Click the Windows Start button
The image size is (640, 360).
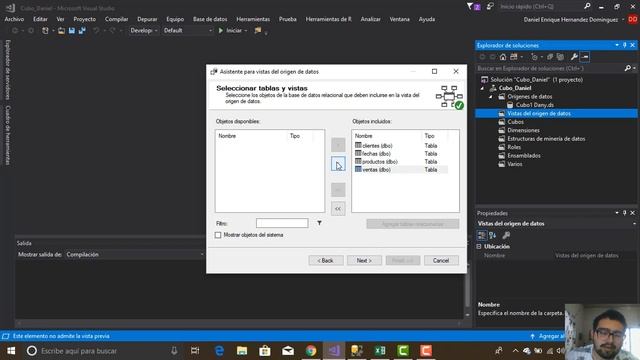[11, 351]
